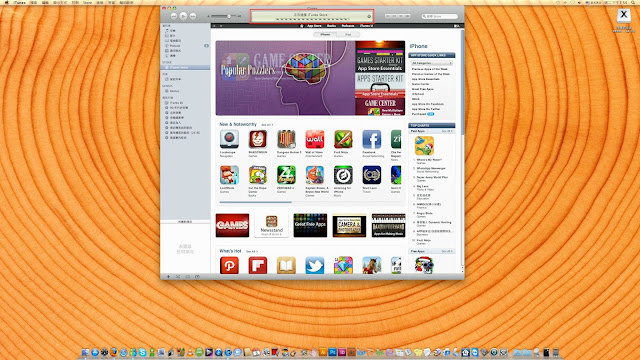
Task: Open the Twitter app icon
Action: click(x=315, y=265)
